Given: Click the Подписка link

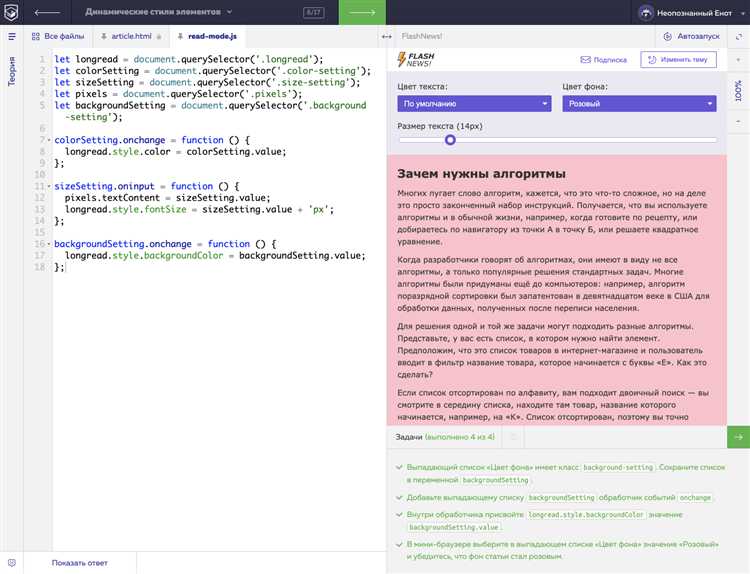Looking at the screenshot, I should coord(603,59).
